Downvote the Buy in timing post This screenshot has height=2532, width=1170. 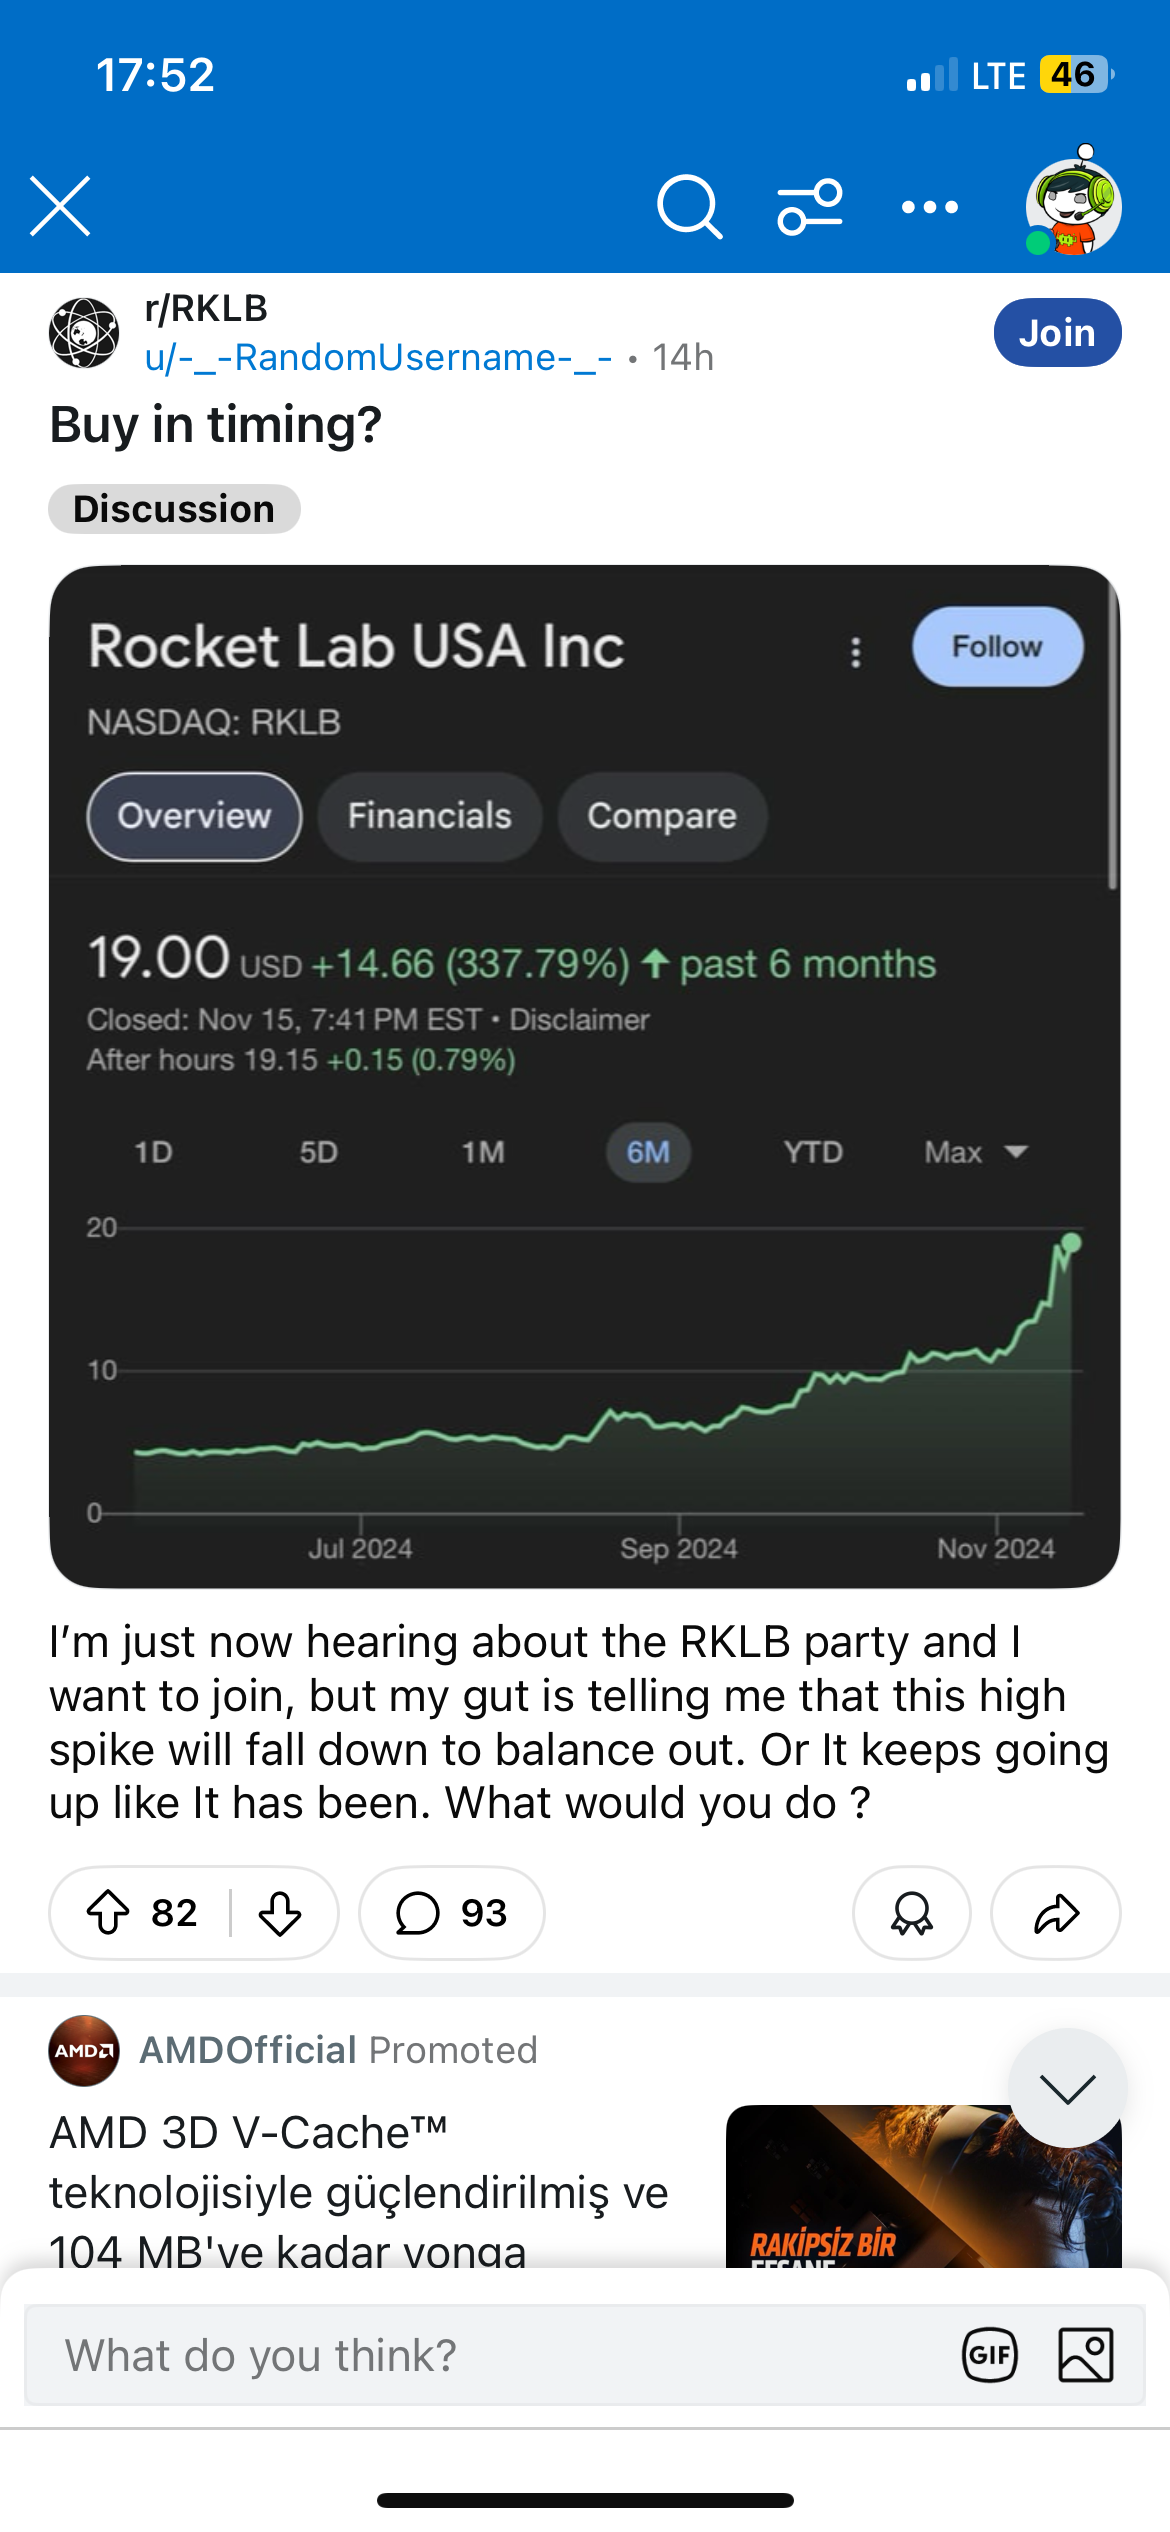[x=280, y=1913]
